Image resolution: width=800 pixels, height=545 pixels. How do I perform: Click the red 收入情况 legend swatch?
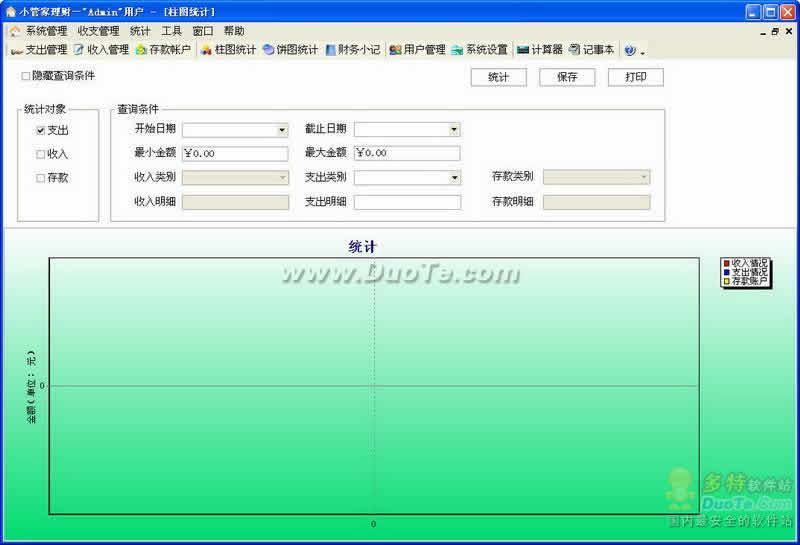tap(727, 263)
